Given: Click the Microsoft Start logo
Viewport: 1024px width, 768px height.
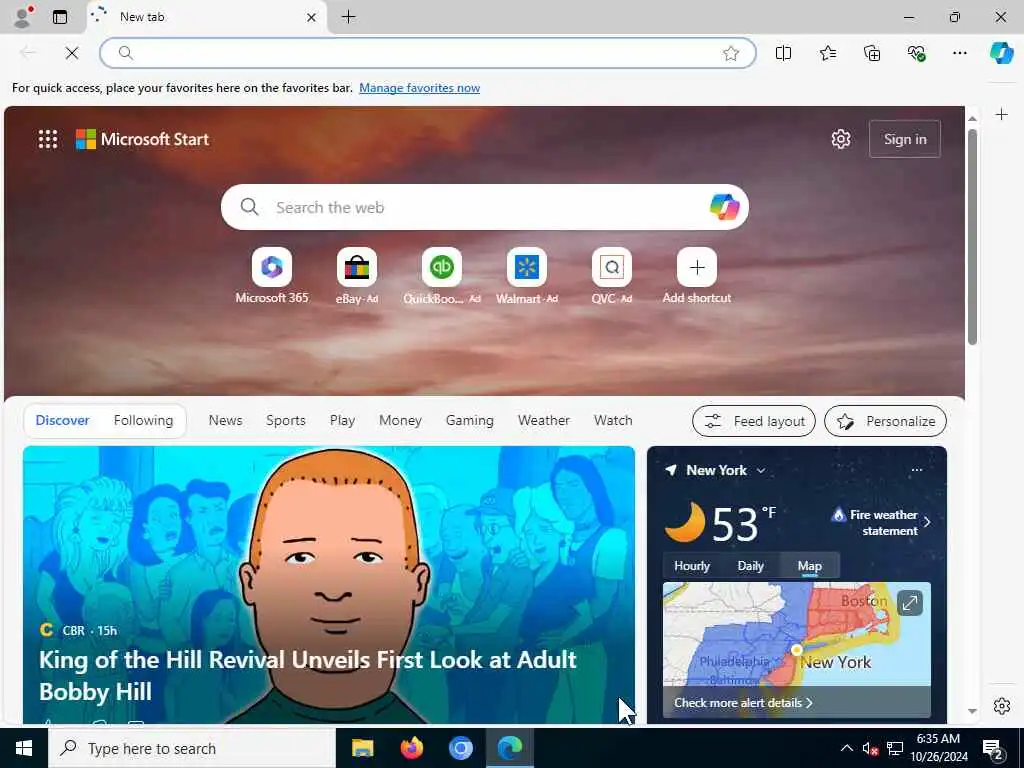Looking at the screenshot, I should [142, 139].
